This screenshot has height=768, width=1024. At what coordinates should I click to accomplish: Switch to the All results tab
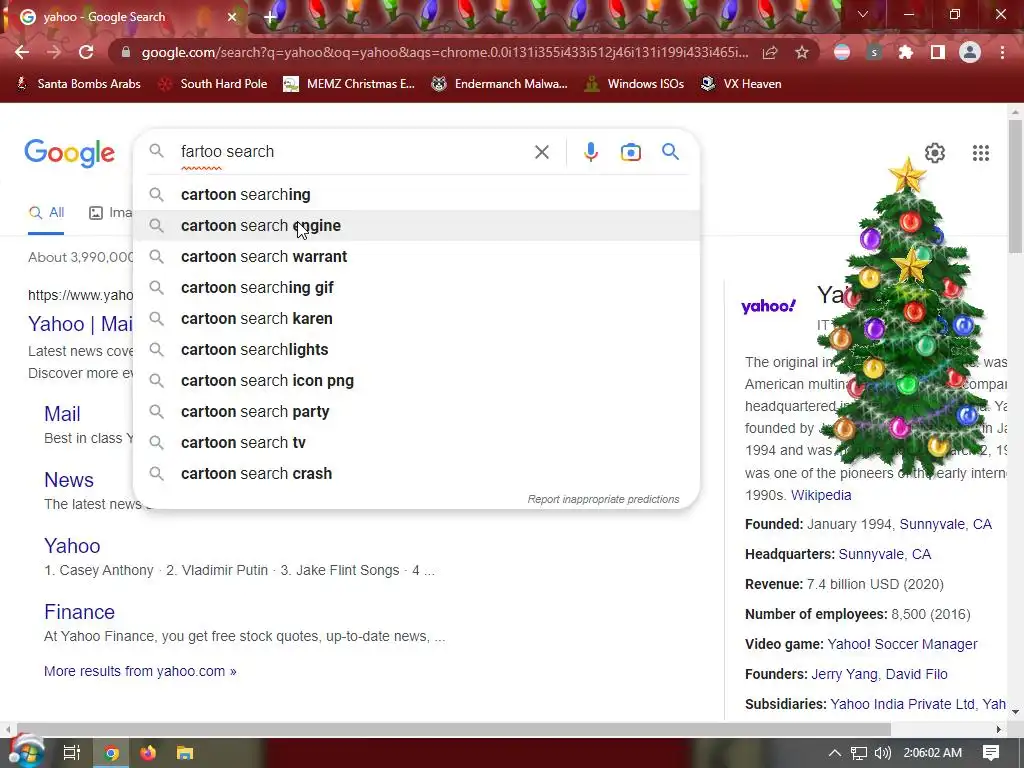point(46,213)
